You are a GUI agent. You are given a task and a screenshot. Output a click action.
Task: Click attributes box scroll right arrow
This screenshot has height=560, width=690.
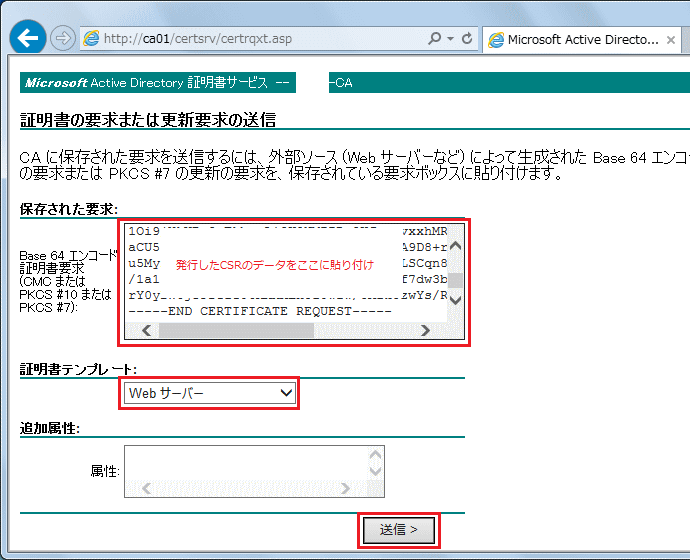(345, 488)
